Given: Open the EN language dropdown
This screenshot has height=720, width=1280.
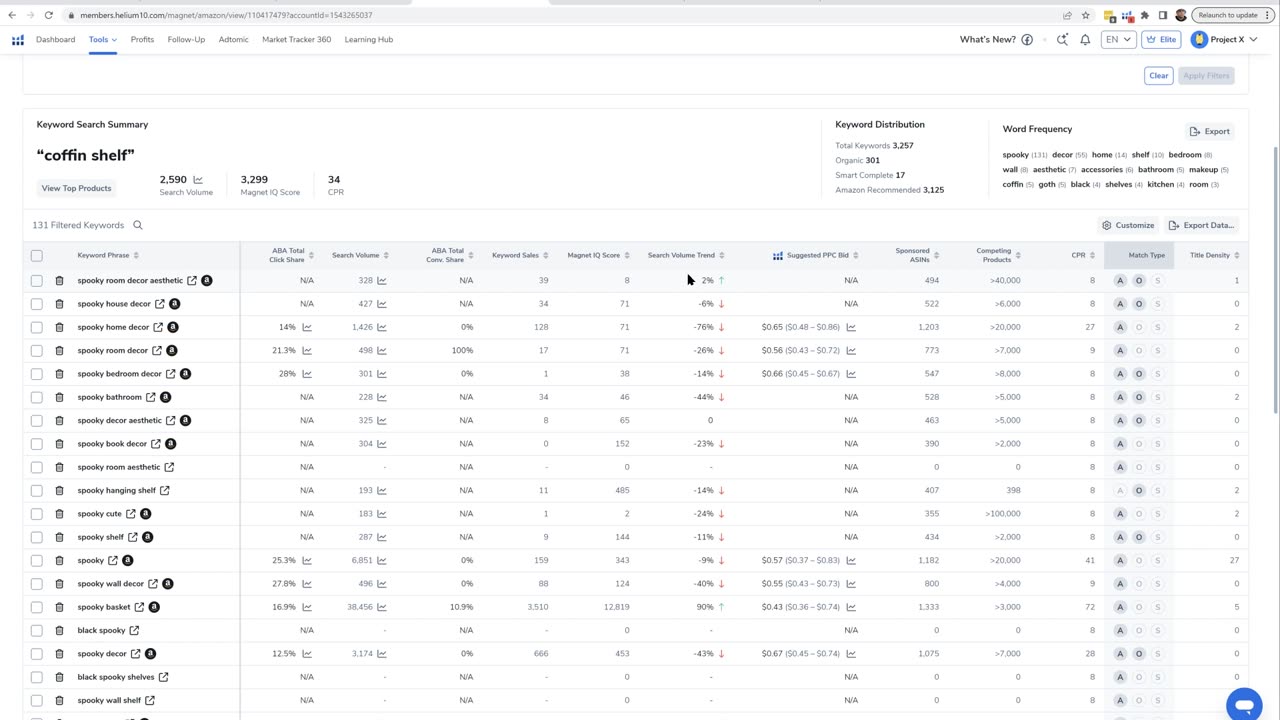Looking at the screenshot, I should pos(1117,40).
